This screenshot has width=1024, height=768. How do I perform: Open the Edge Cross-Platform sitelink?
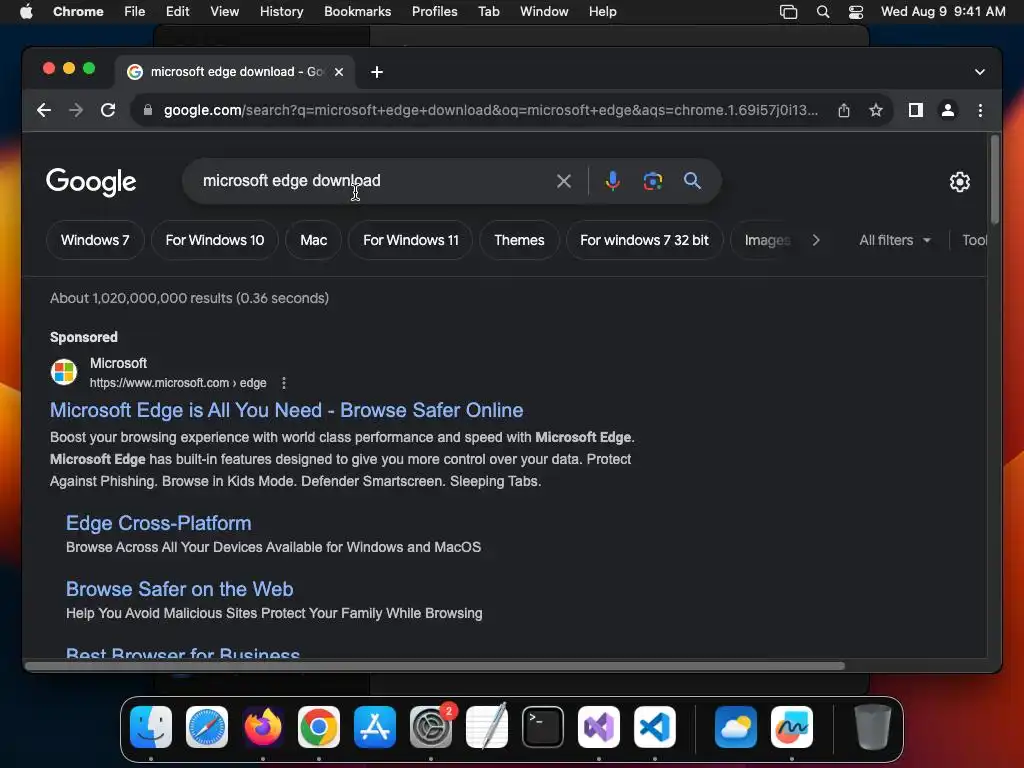pos(159,523)
